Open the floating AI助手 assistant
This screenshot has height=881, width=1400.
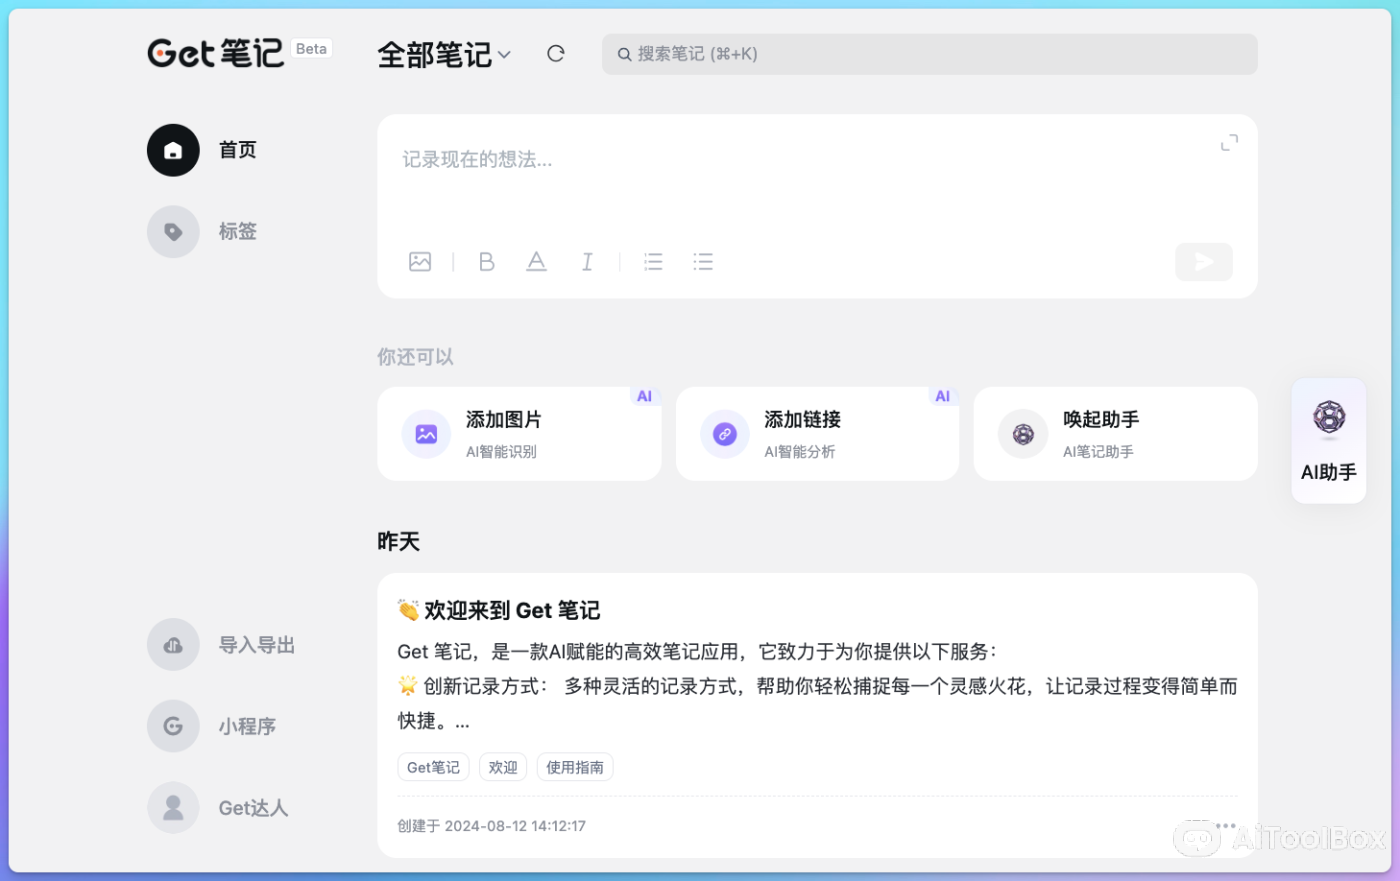point(1328,440)
